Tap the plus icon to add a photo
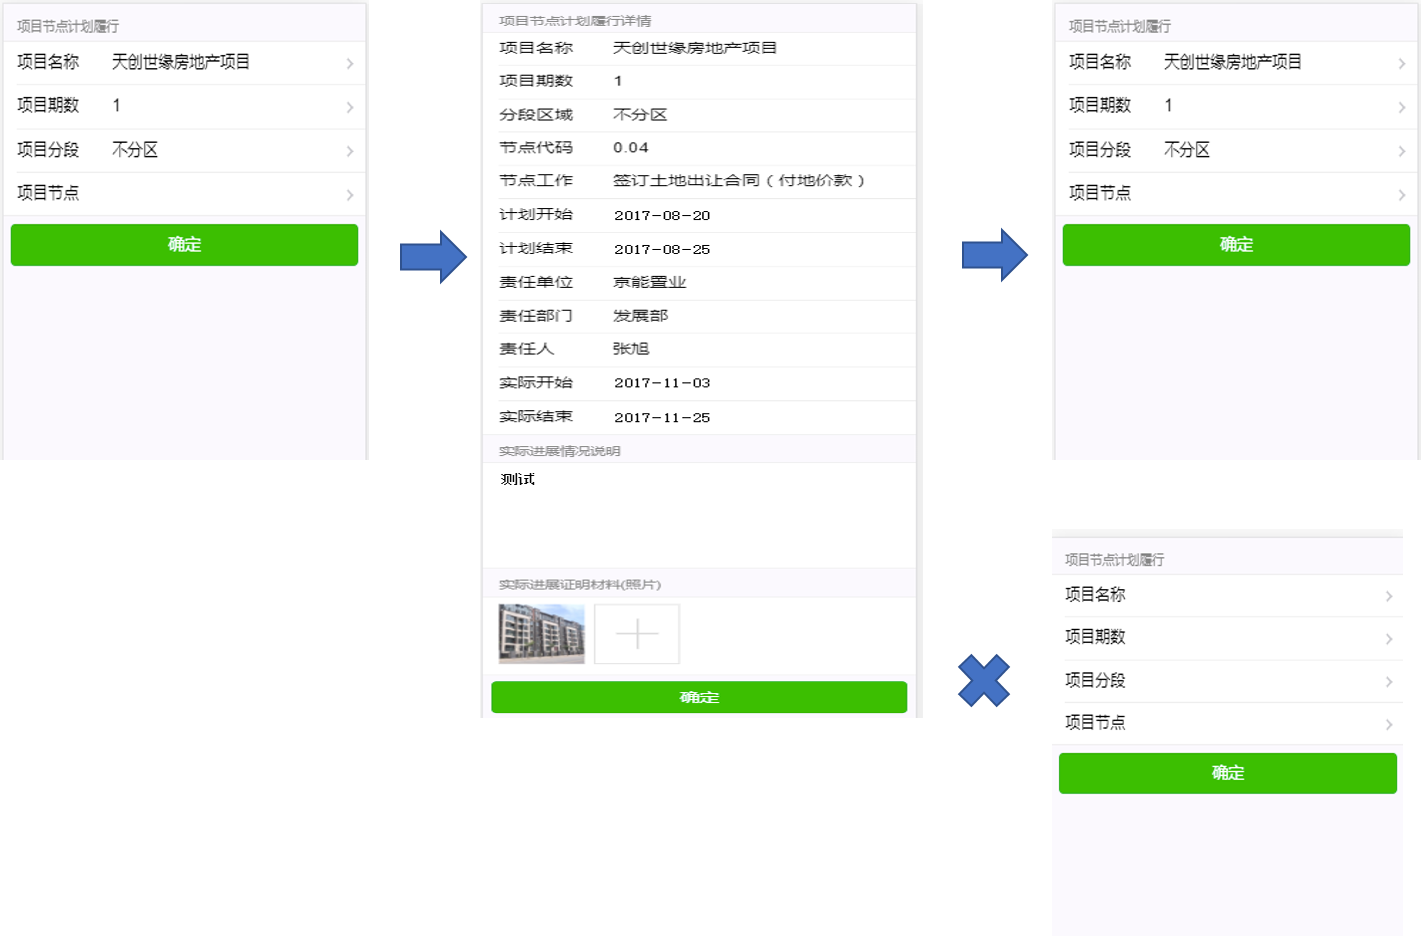Viewport: 1421px width, 936px height. point(637,634)
